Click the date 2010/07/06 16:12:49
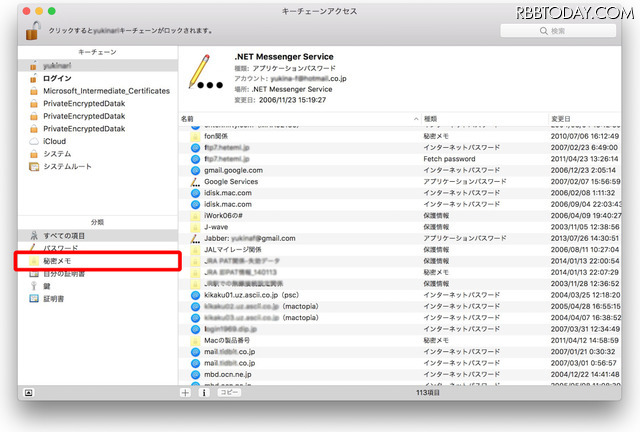The image size is (640, 432). (x=584, y=136)
